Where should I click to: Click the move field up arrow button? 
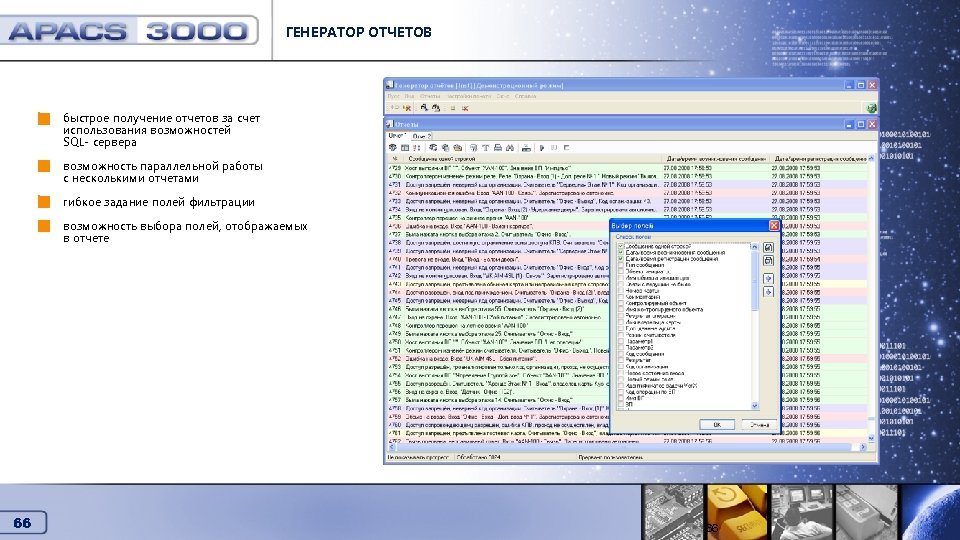pos(768,279)
